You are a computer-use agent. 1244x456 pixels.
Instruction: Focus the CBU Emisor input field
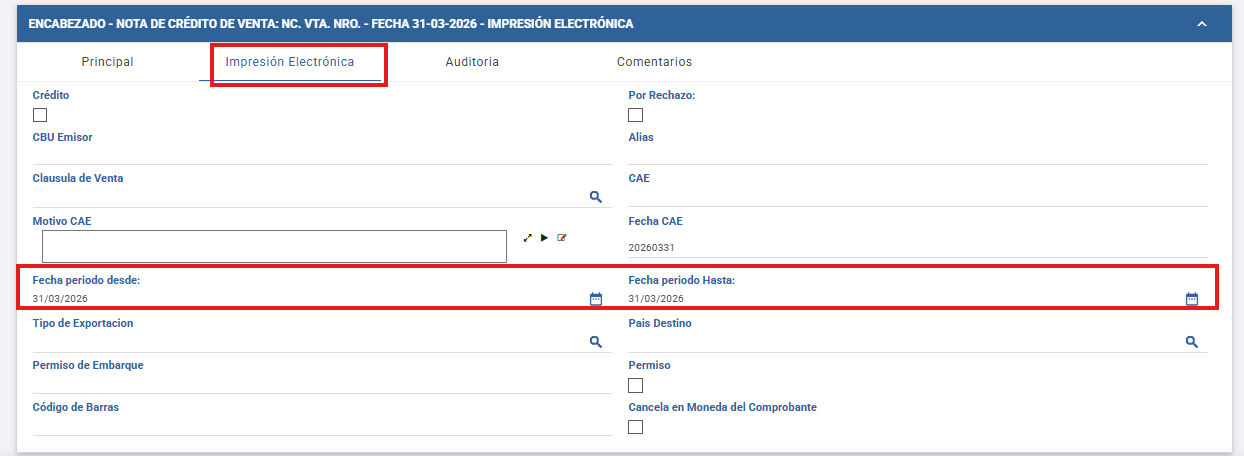[x=322, y=155]
